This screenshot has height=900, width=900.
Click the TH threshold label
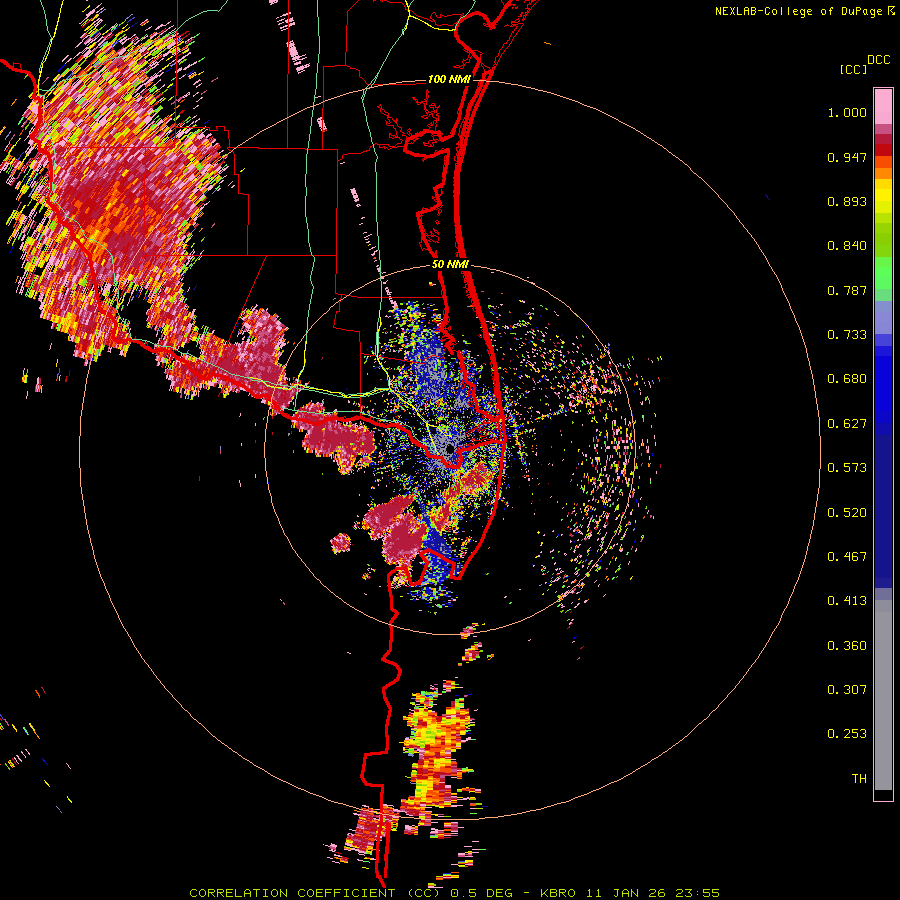tap(859, 779)
